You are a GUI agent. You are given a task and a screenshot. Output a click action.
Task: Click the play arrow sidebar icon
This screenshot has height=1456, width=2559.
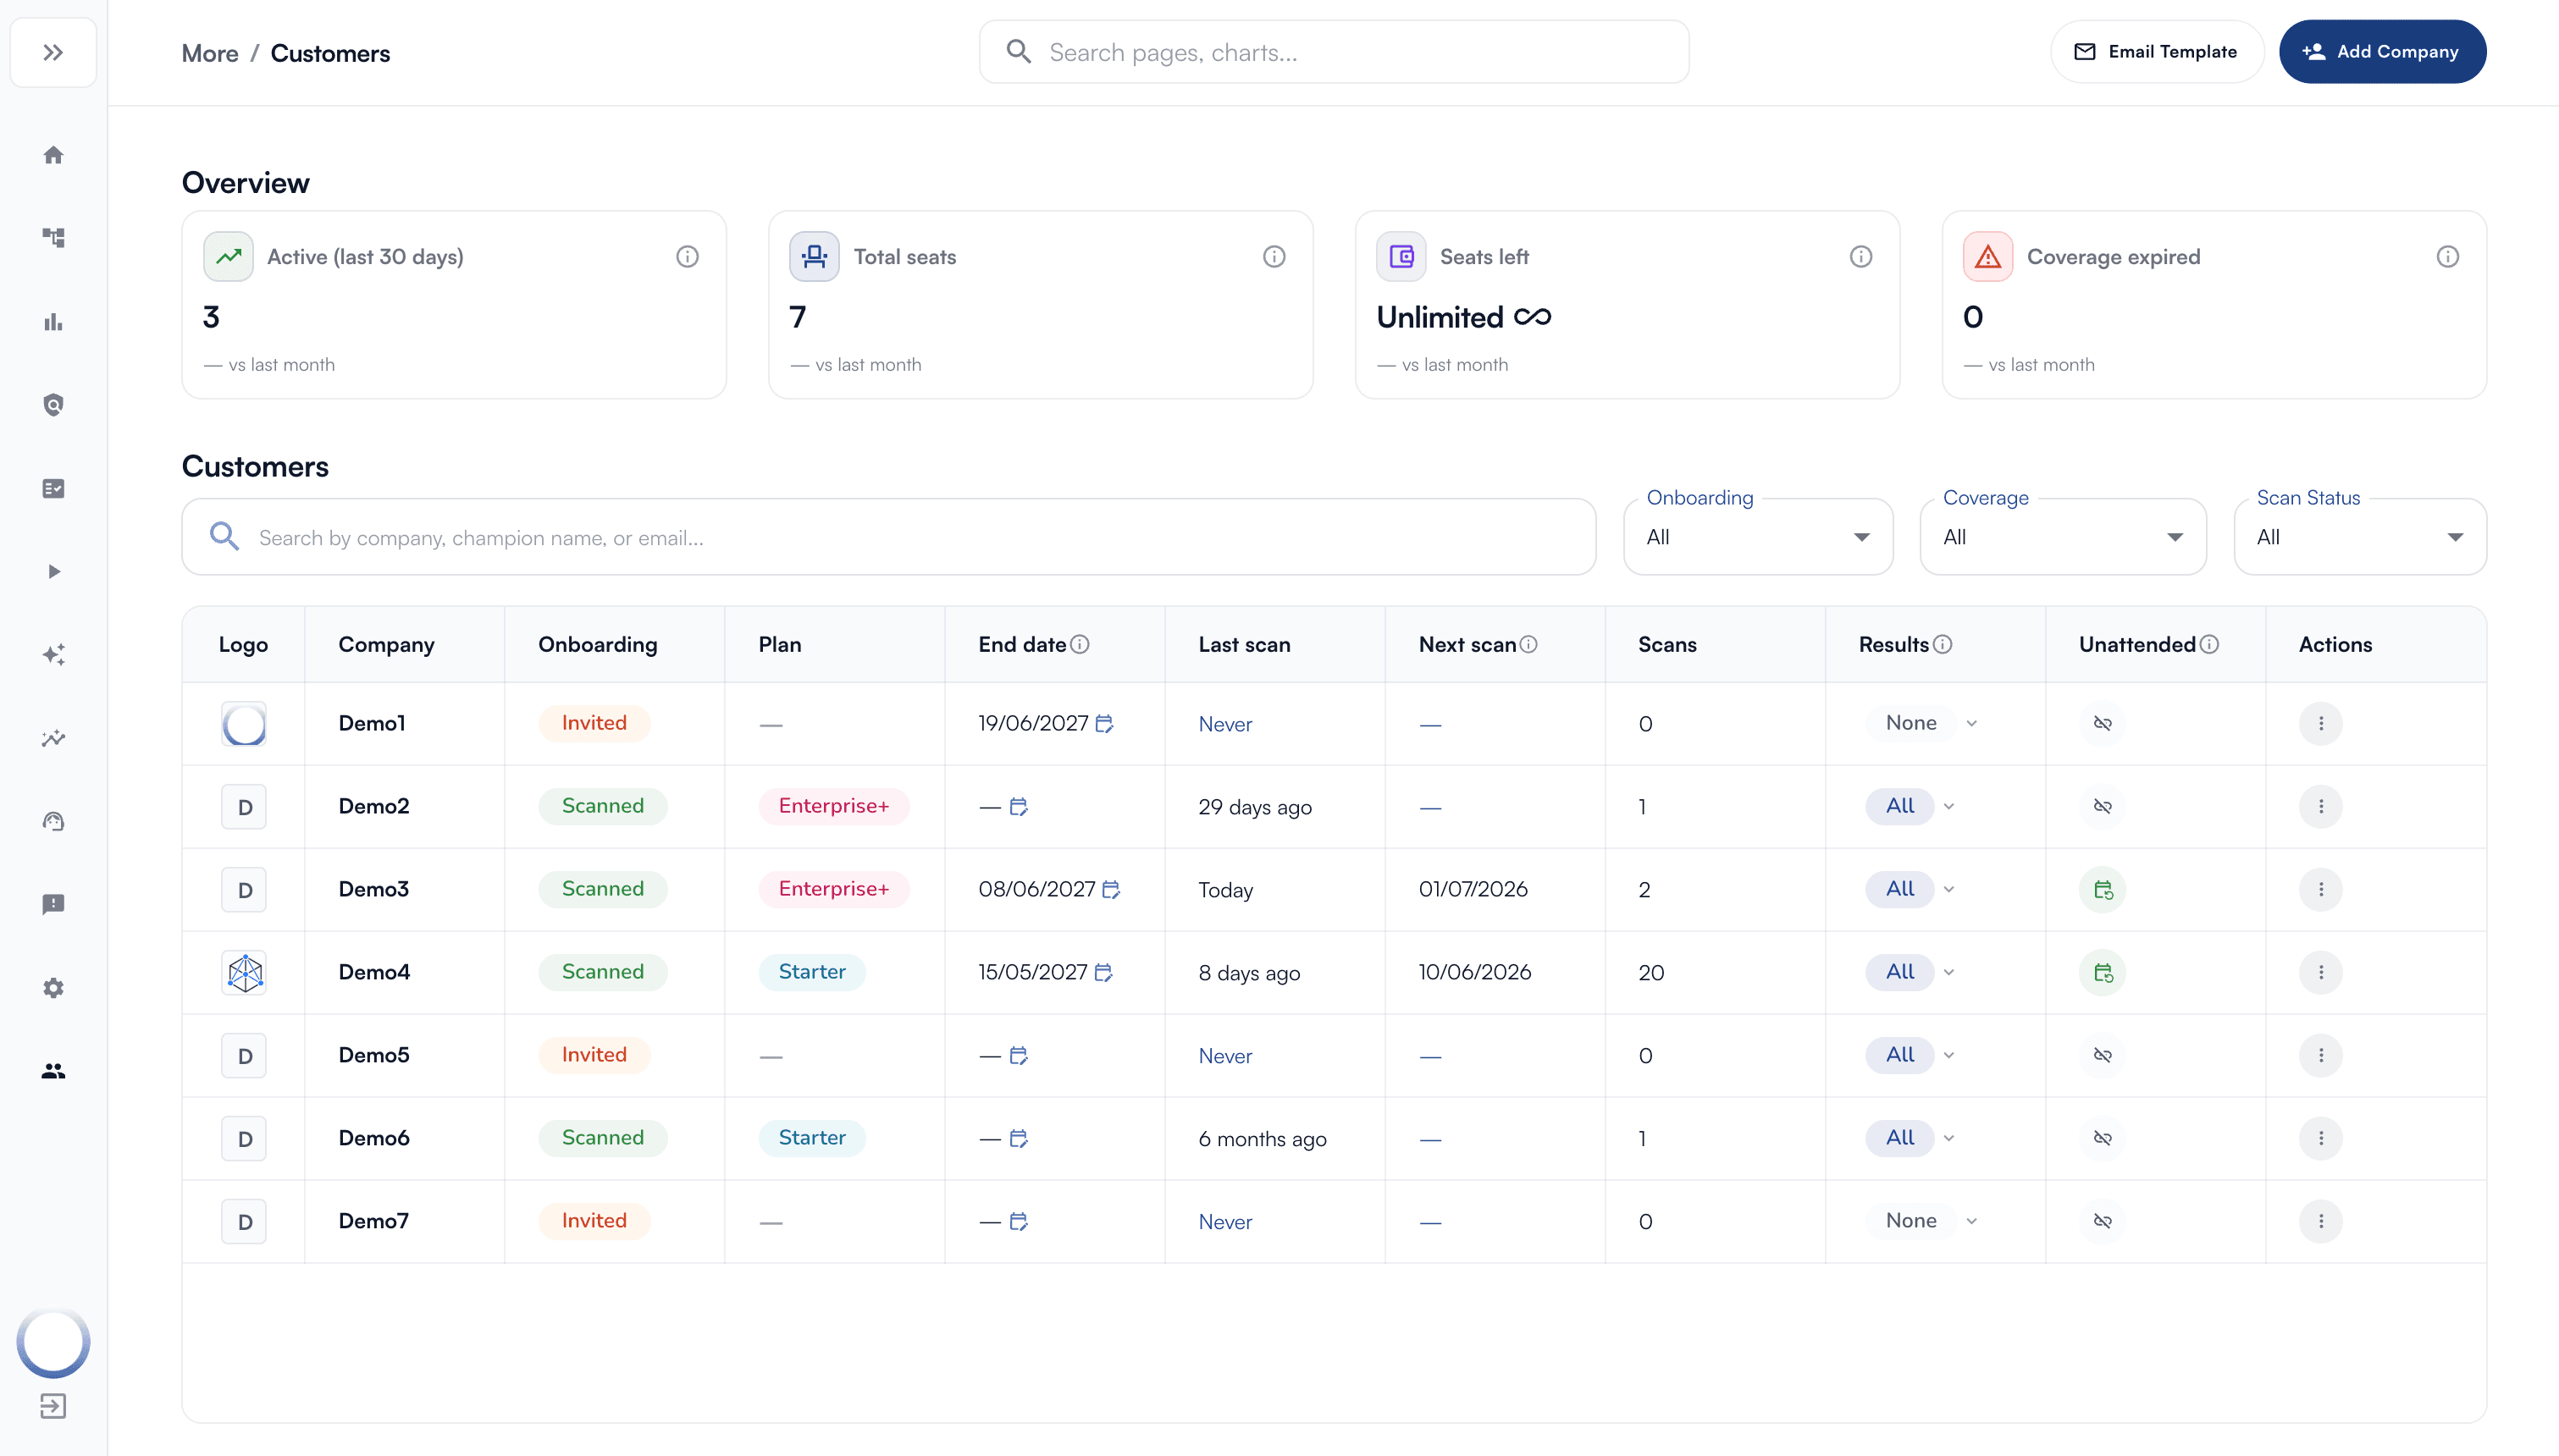[53, 572]
